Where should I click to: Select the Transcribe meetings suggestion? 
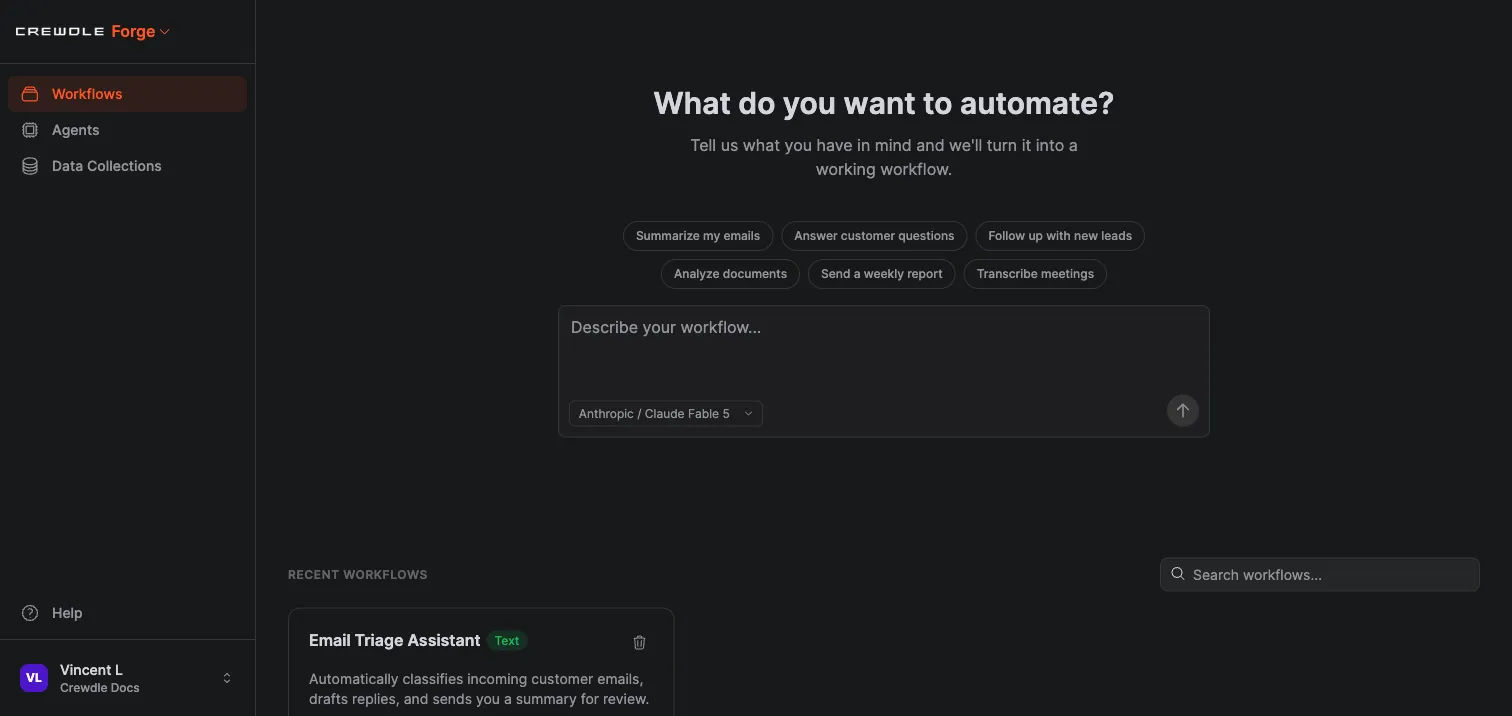[1035, 274]
